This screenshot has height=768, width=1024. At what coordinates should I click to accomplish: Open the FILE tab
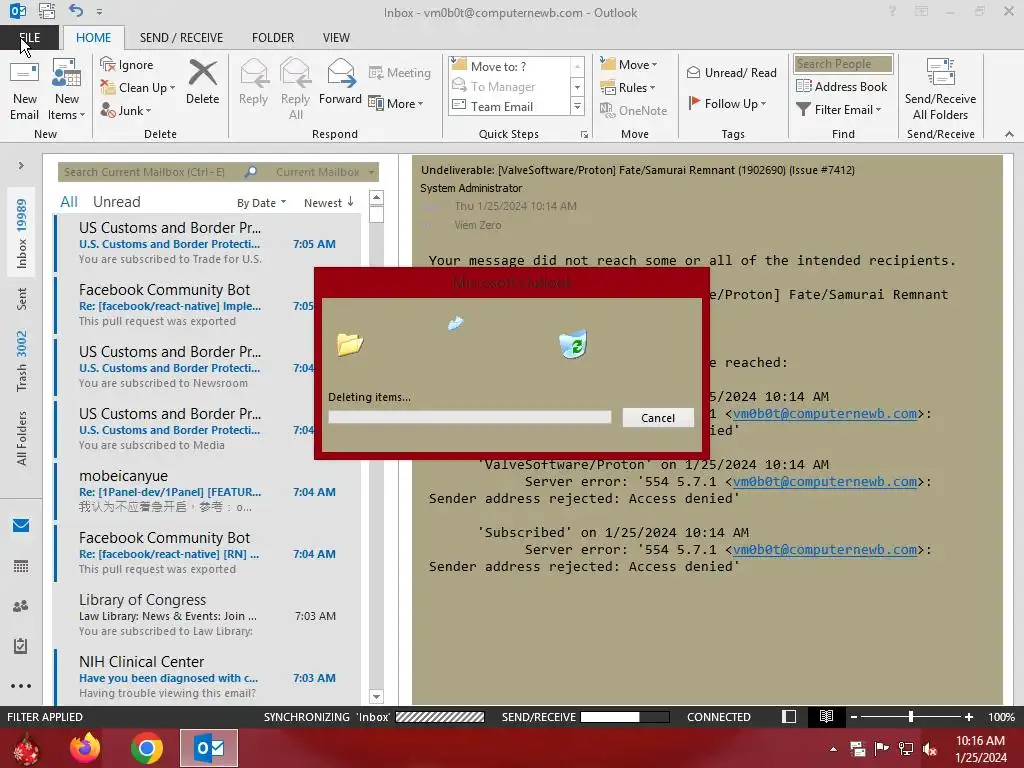[29, 37]
